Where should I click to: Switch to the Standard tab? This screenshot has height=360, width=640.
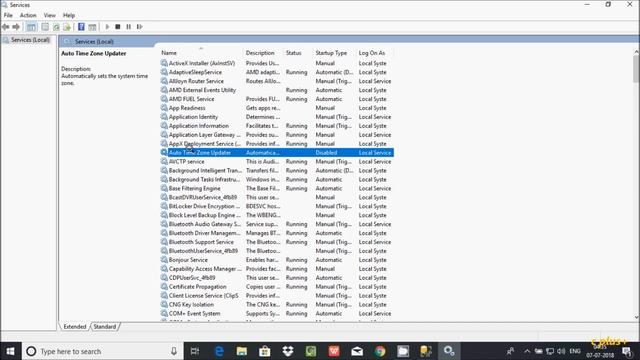(x=104, y=327)
